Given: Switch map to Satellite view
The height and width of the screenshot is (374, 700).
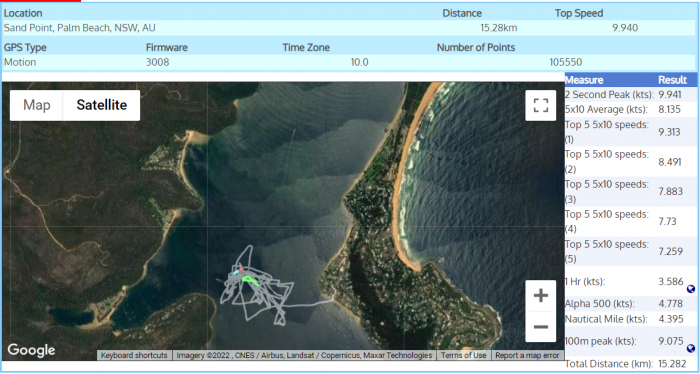Looking at the screenshot, I should tap(102, 105).
